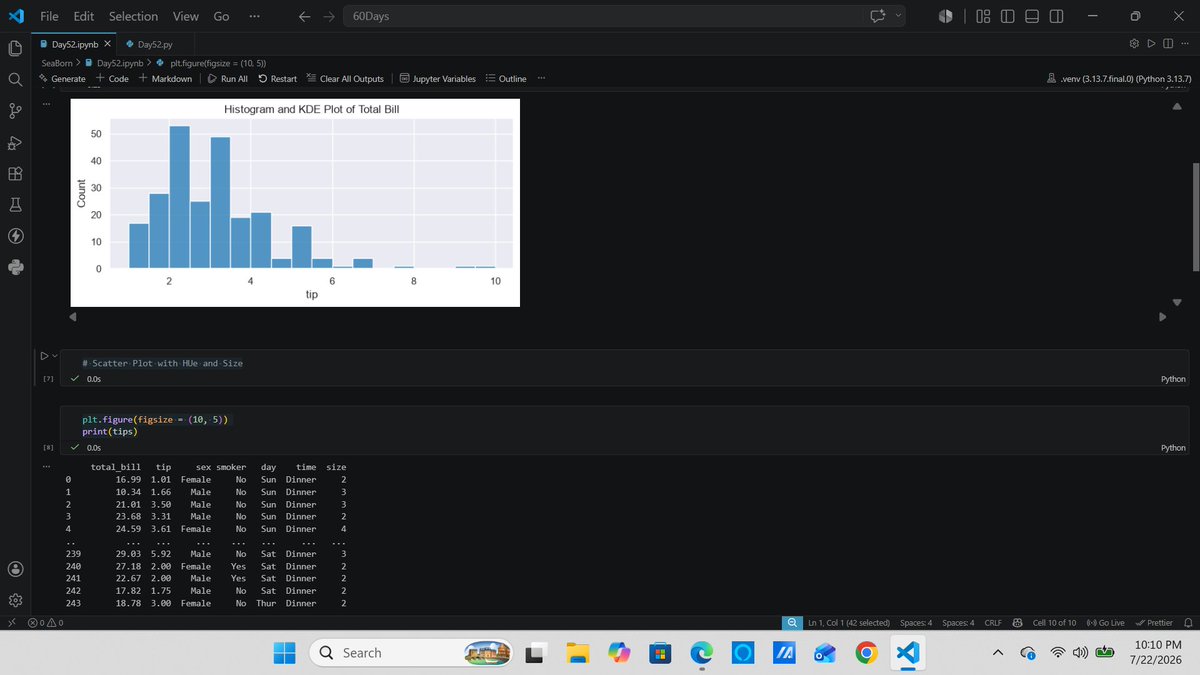This screenshot has width=1200, height=675.
Task: Open the Extensions view
Action: [x=15, y=173]
